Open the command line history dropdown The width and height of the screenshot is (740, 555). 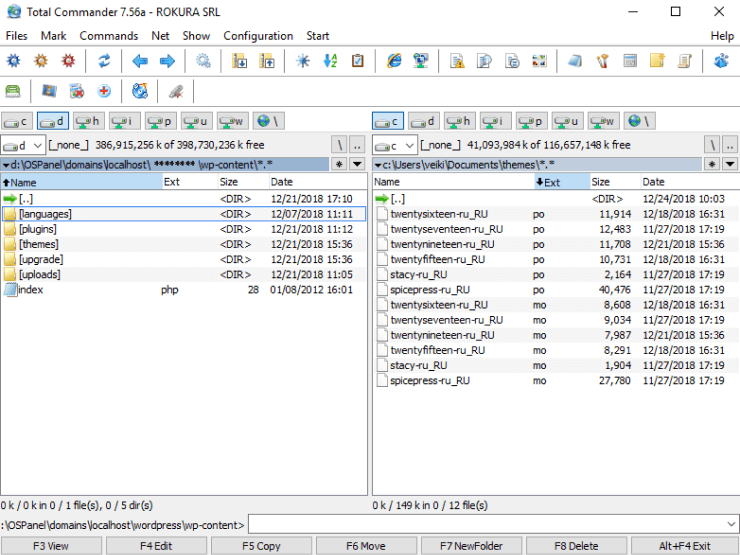(x=731, y=524)
